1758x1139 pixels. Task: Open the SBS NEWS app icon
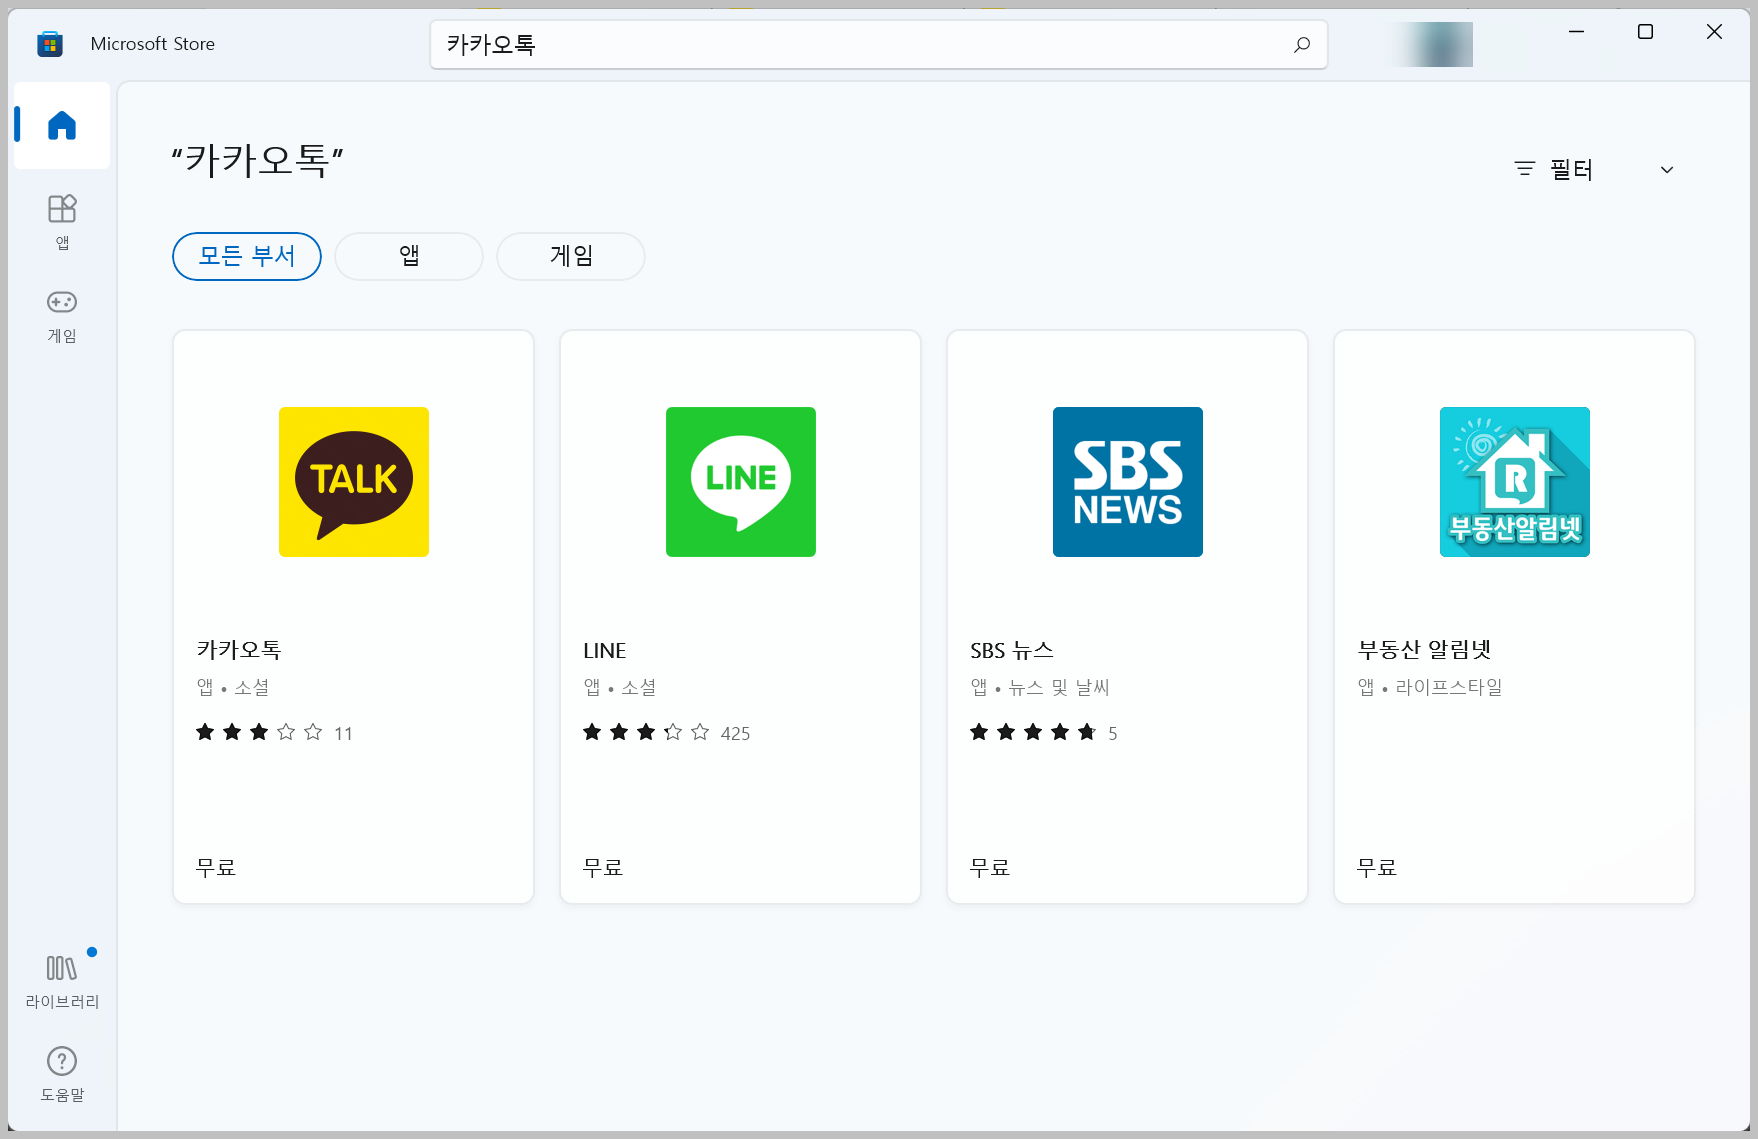(1128, 482)
